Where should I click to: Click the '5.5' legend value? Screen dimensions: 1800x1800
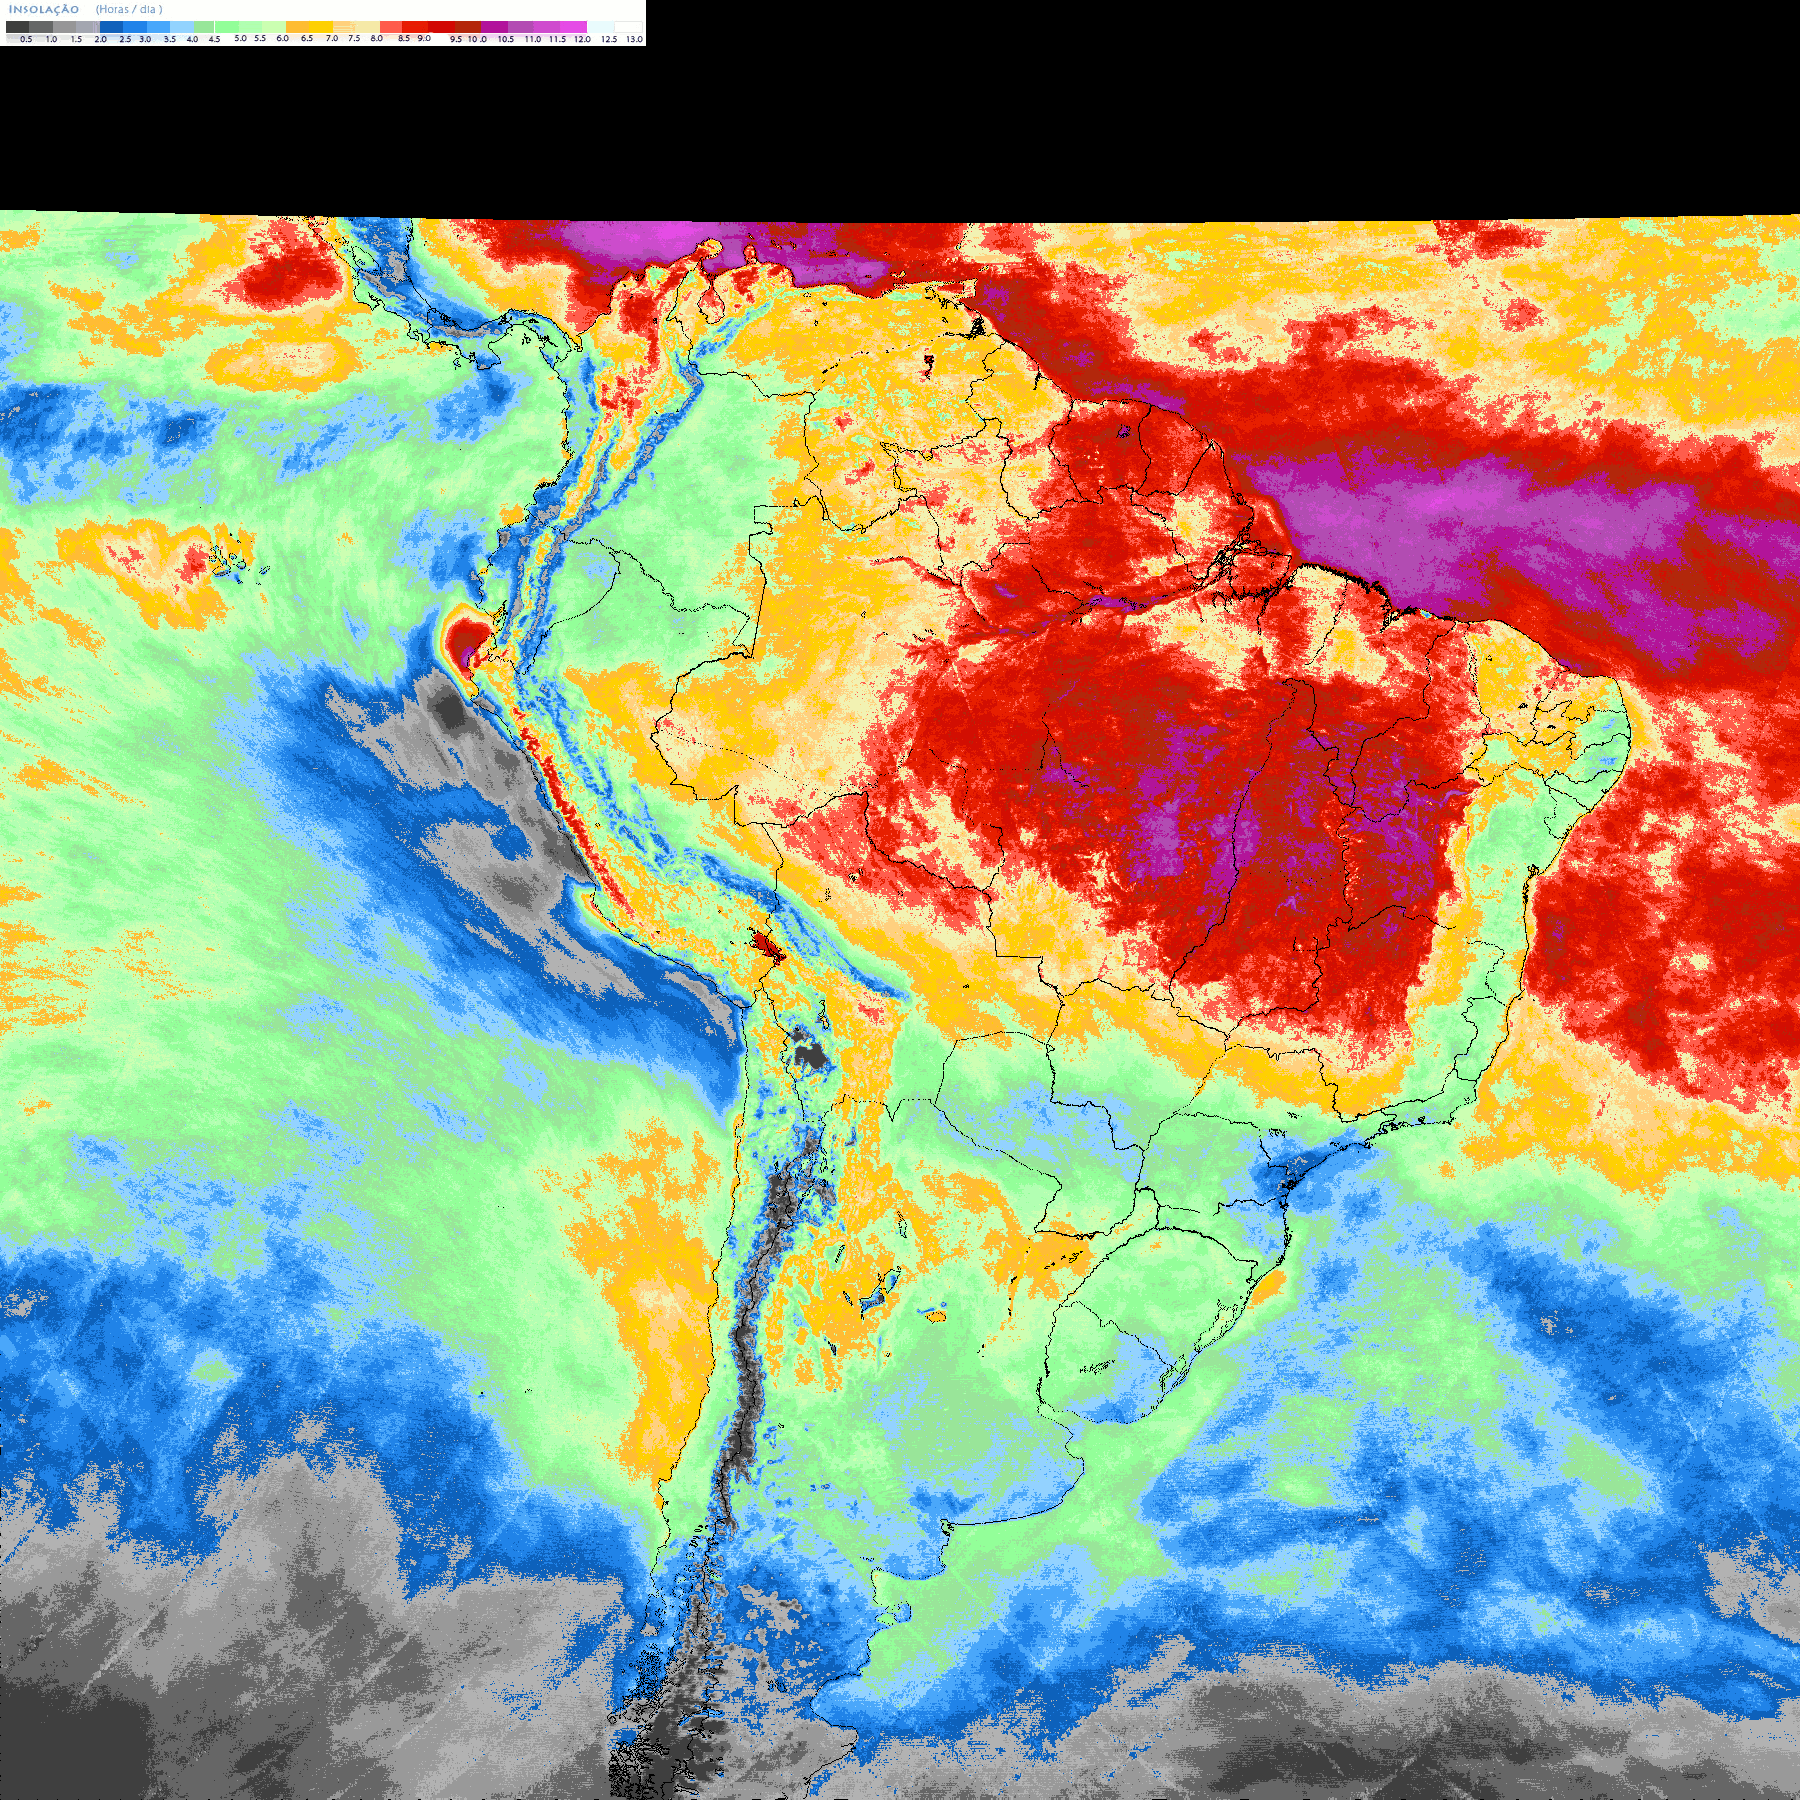(260, 38)
